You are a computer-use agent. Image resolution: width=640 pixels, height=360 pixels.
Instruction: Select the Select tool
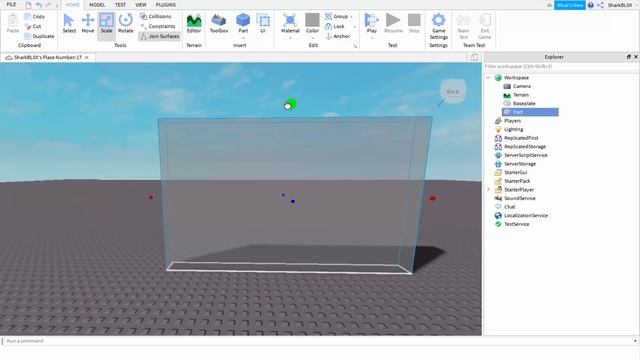[x=69, y=24]
